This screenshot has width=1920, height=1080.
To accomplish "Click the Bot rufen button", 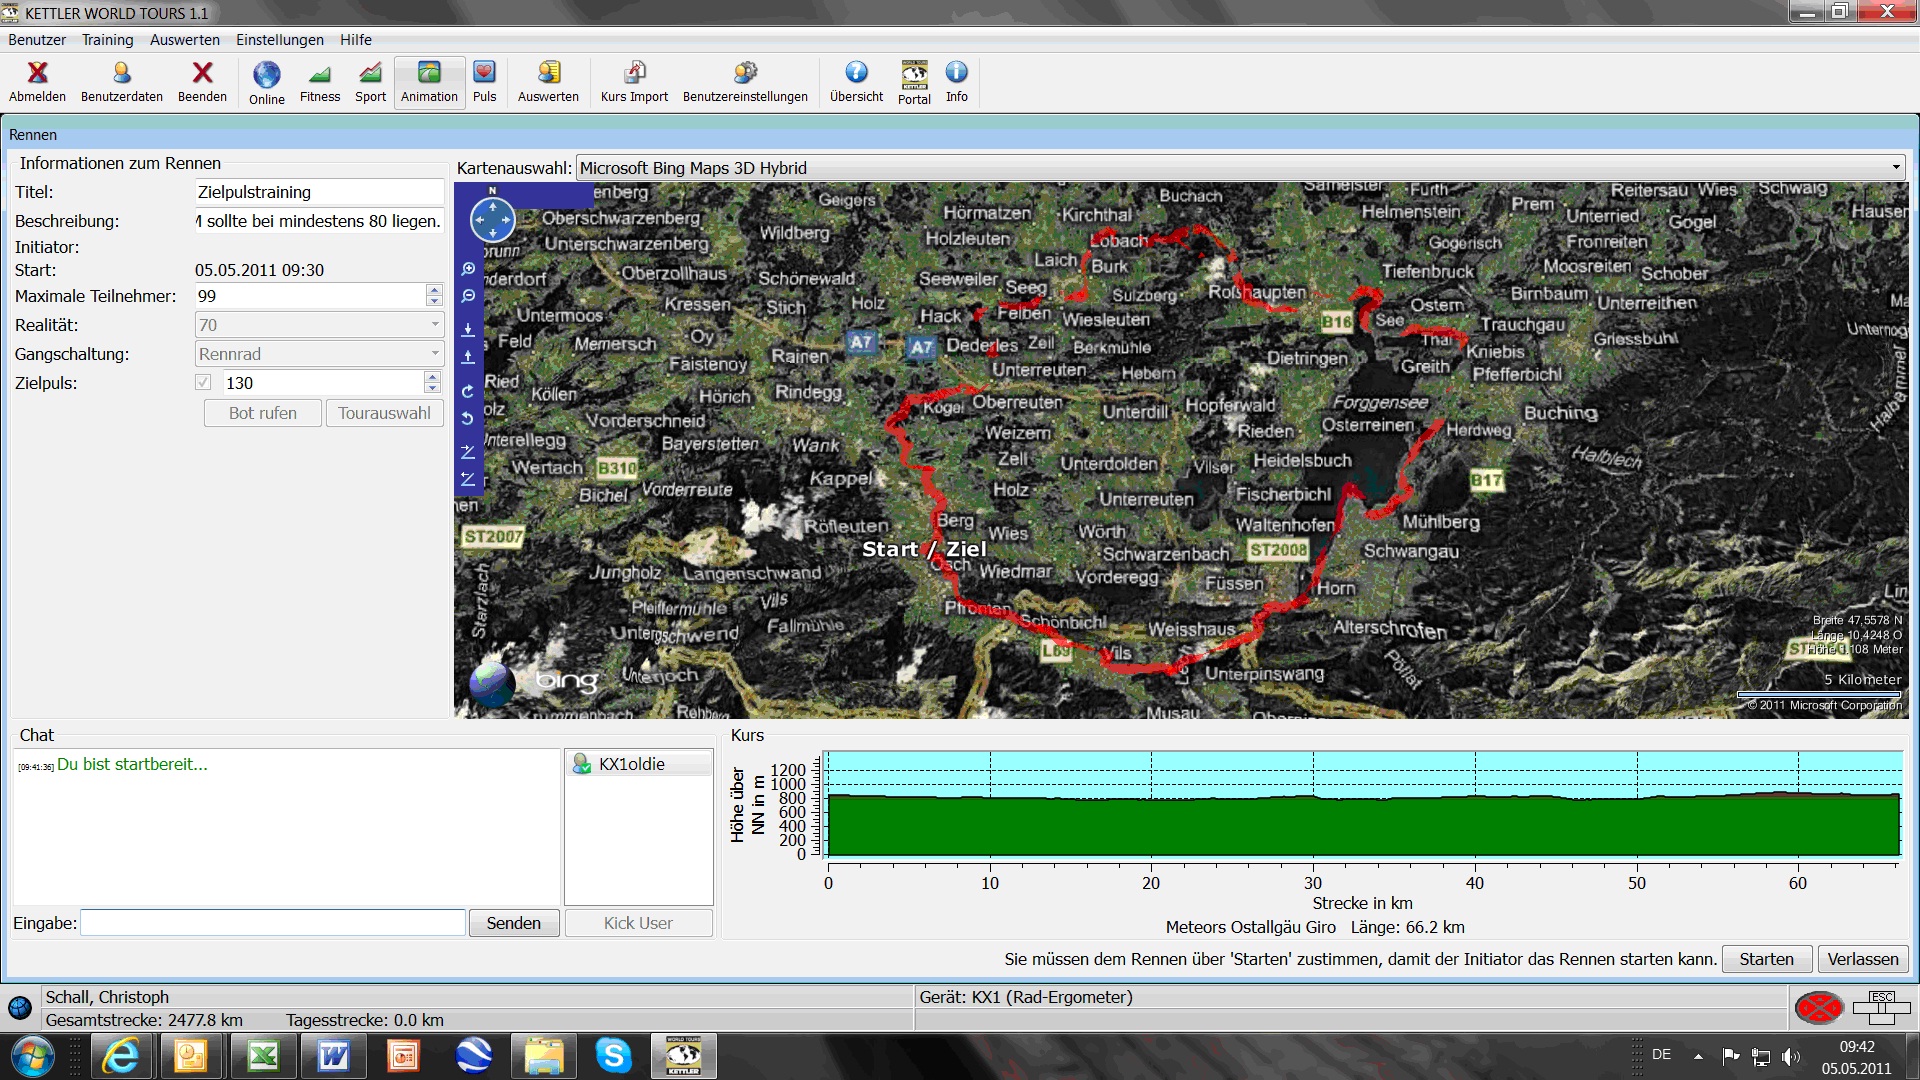I will coord(263,413).
